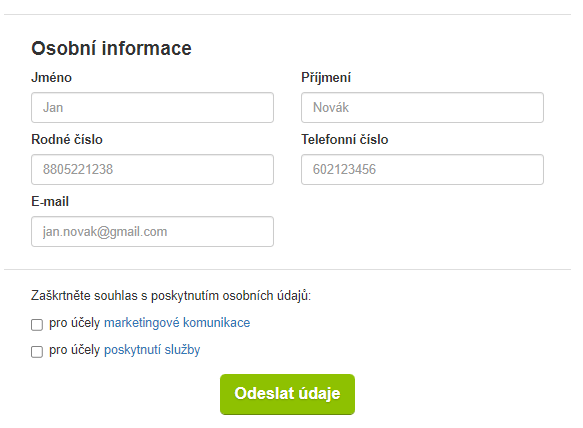Screen dimensions: 583x428
Task: Tick the poskytnutí služby consent checkbox
Action: [x=37, y=351]
